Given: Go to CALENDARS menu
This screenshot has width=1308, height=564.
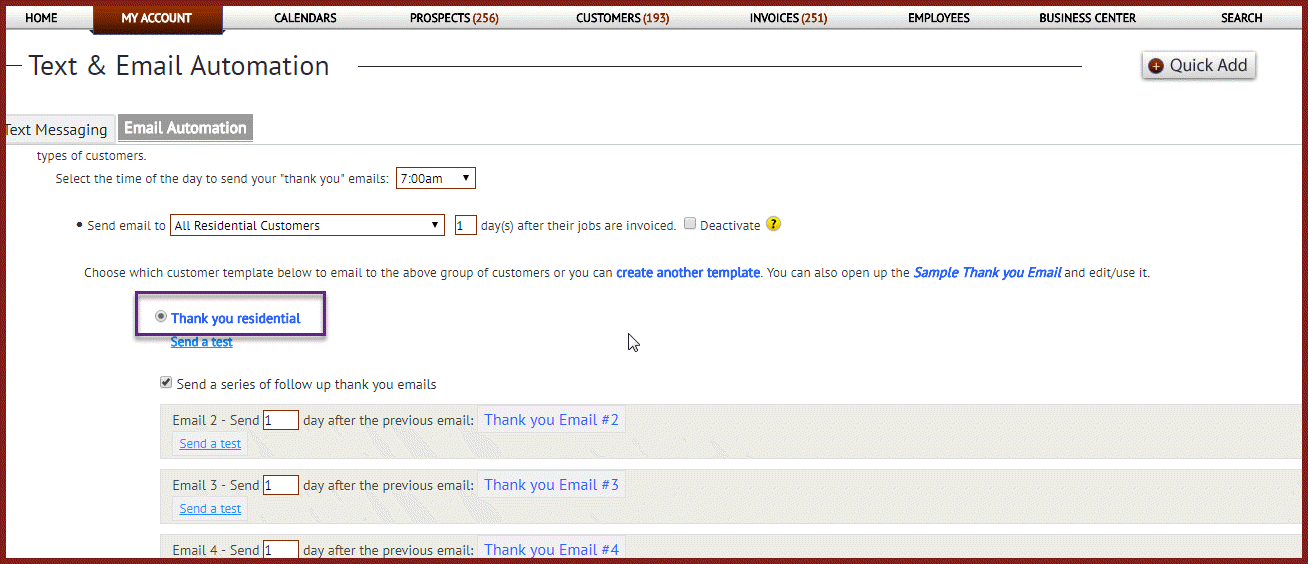Looking at the screenshot, I should pyautogui.click(x=305, y=18).
